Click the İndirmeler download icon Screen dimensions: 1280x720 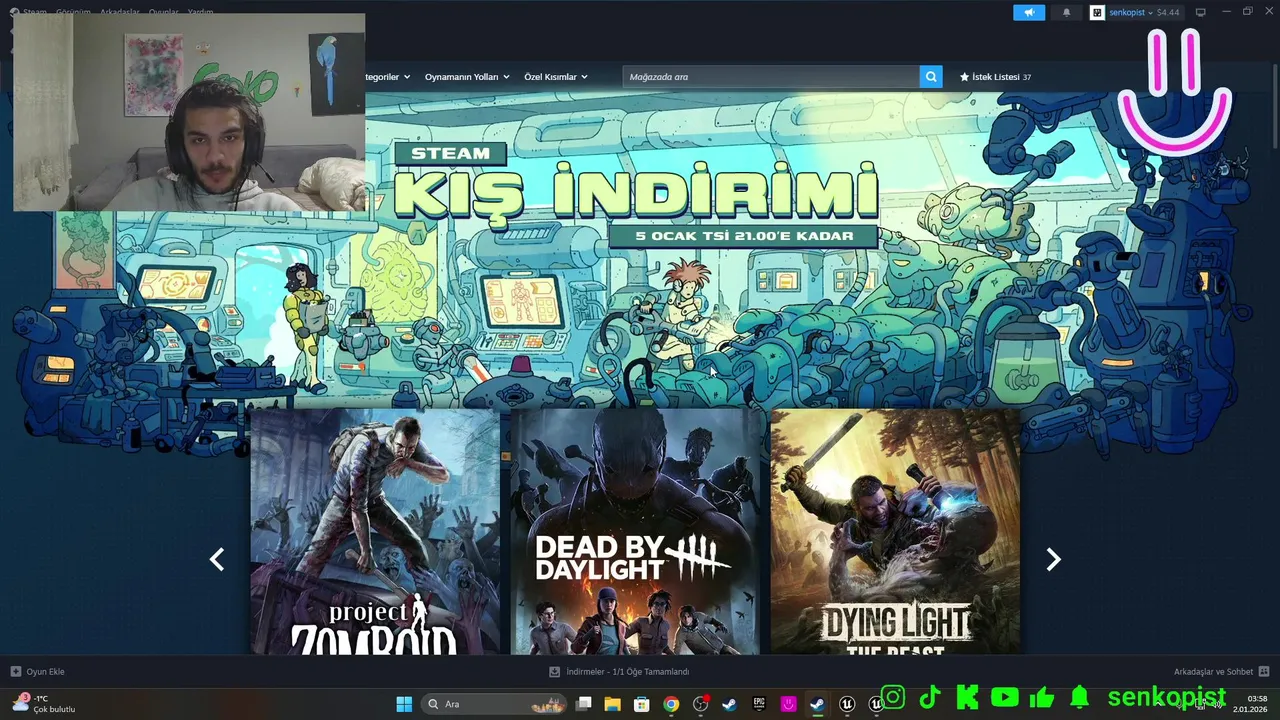coord(554,671)
